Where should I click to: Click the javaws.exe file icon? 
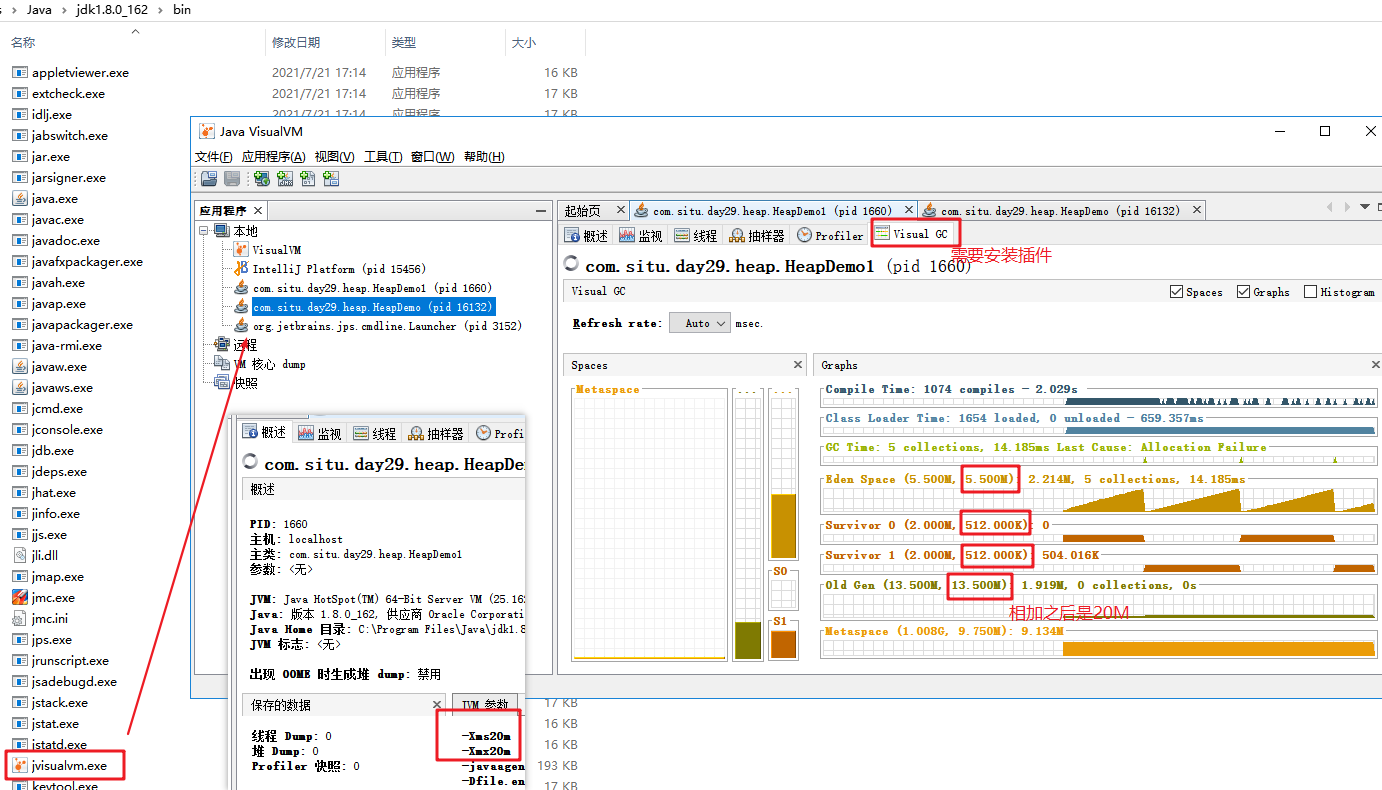tap(19, 387)
